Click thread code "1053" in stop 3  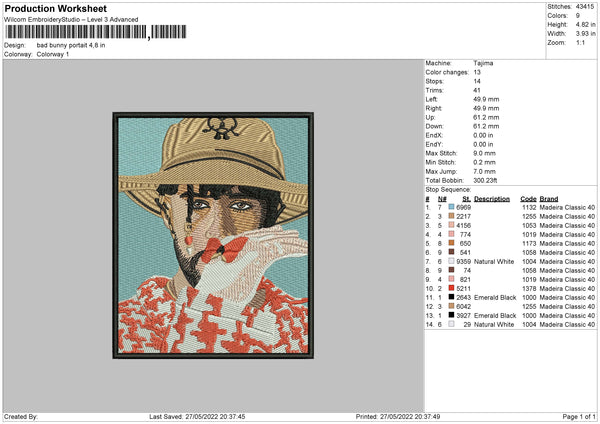529,225
